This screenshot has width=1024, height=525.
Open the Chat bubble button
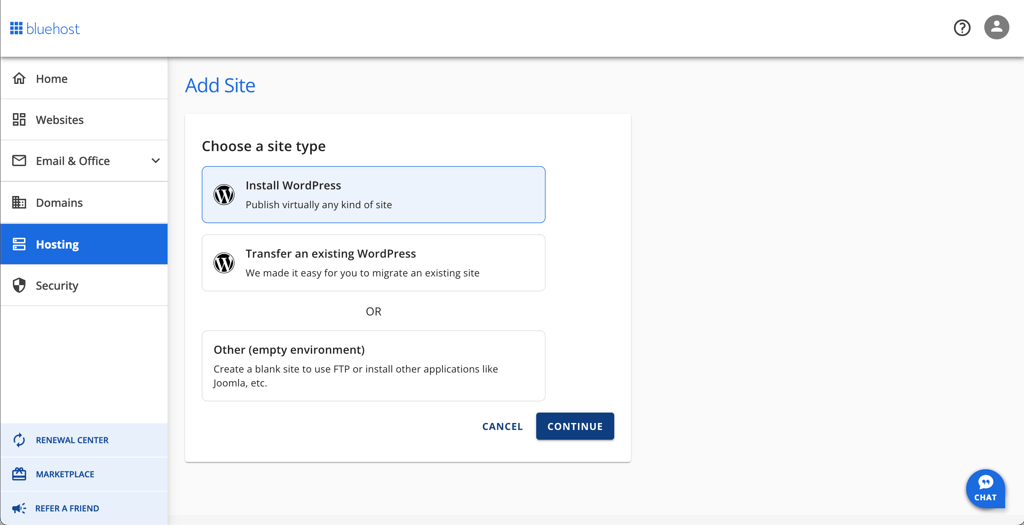tap(985, 488)
